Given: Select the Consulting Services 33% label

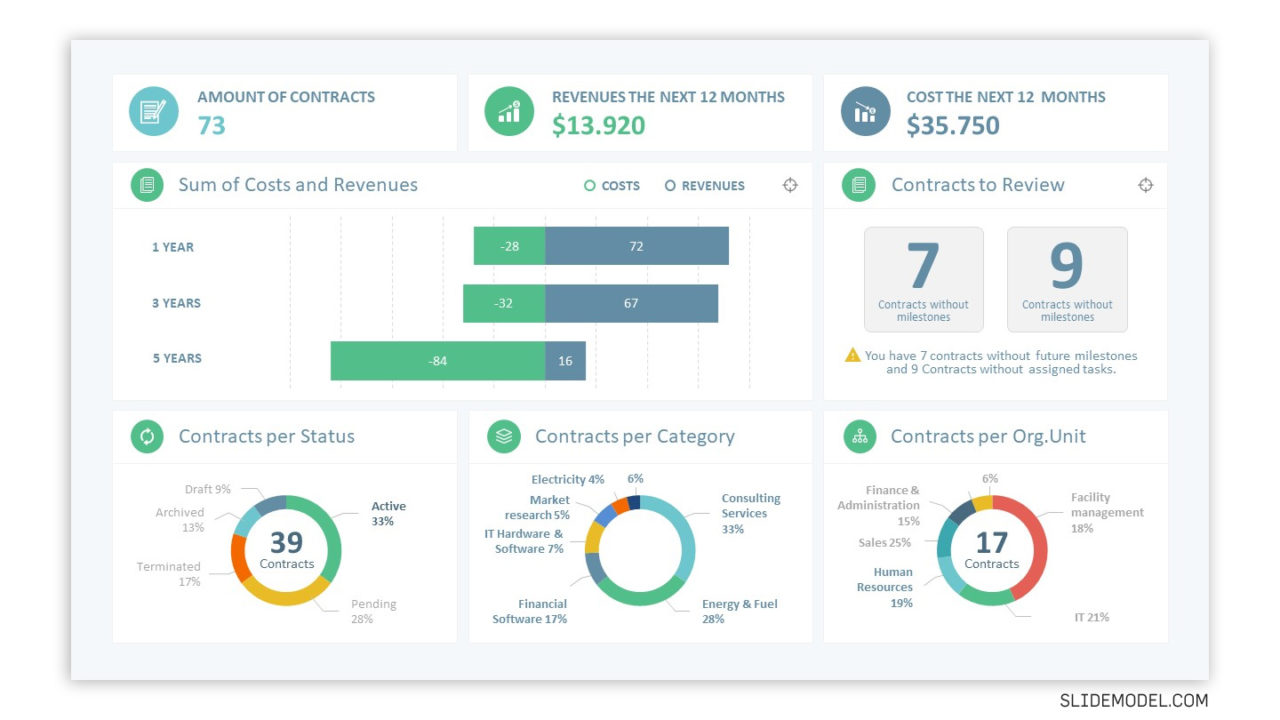Looking at the screenshot, I should pyautogui.click(x=751, y=513).
